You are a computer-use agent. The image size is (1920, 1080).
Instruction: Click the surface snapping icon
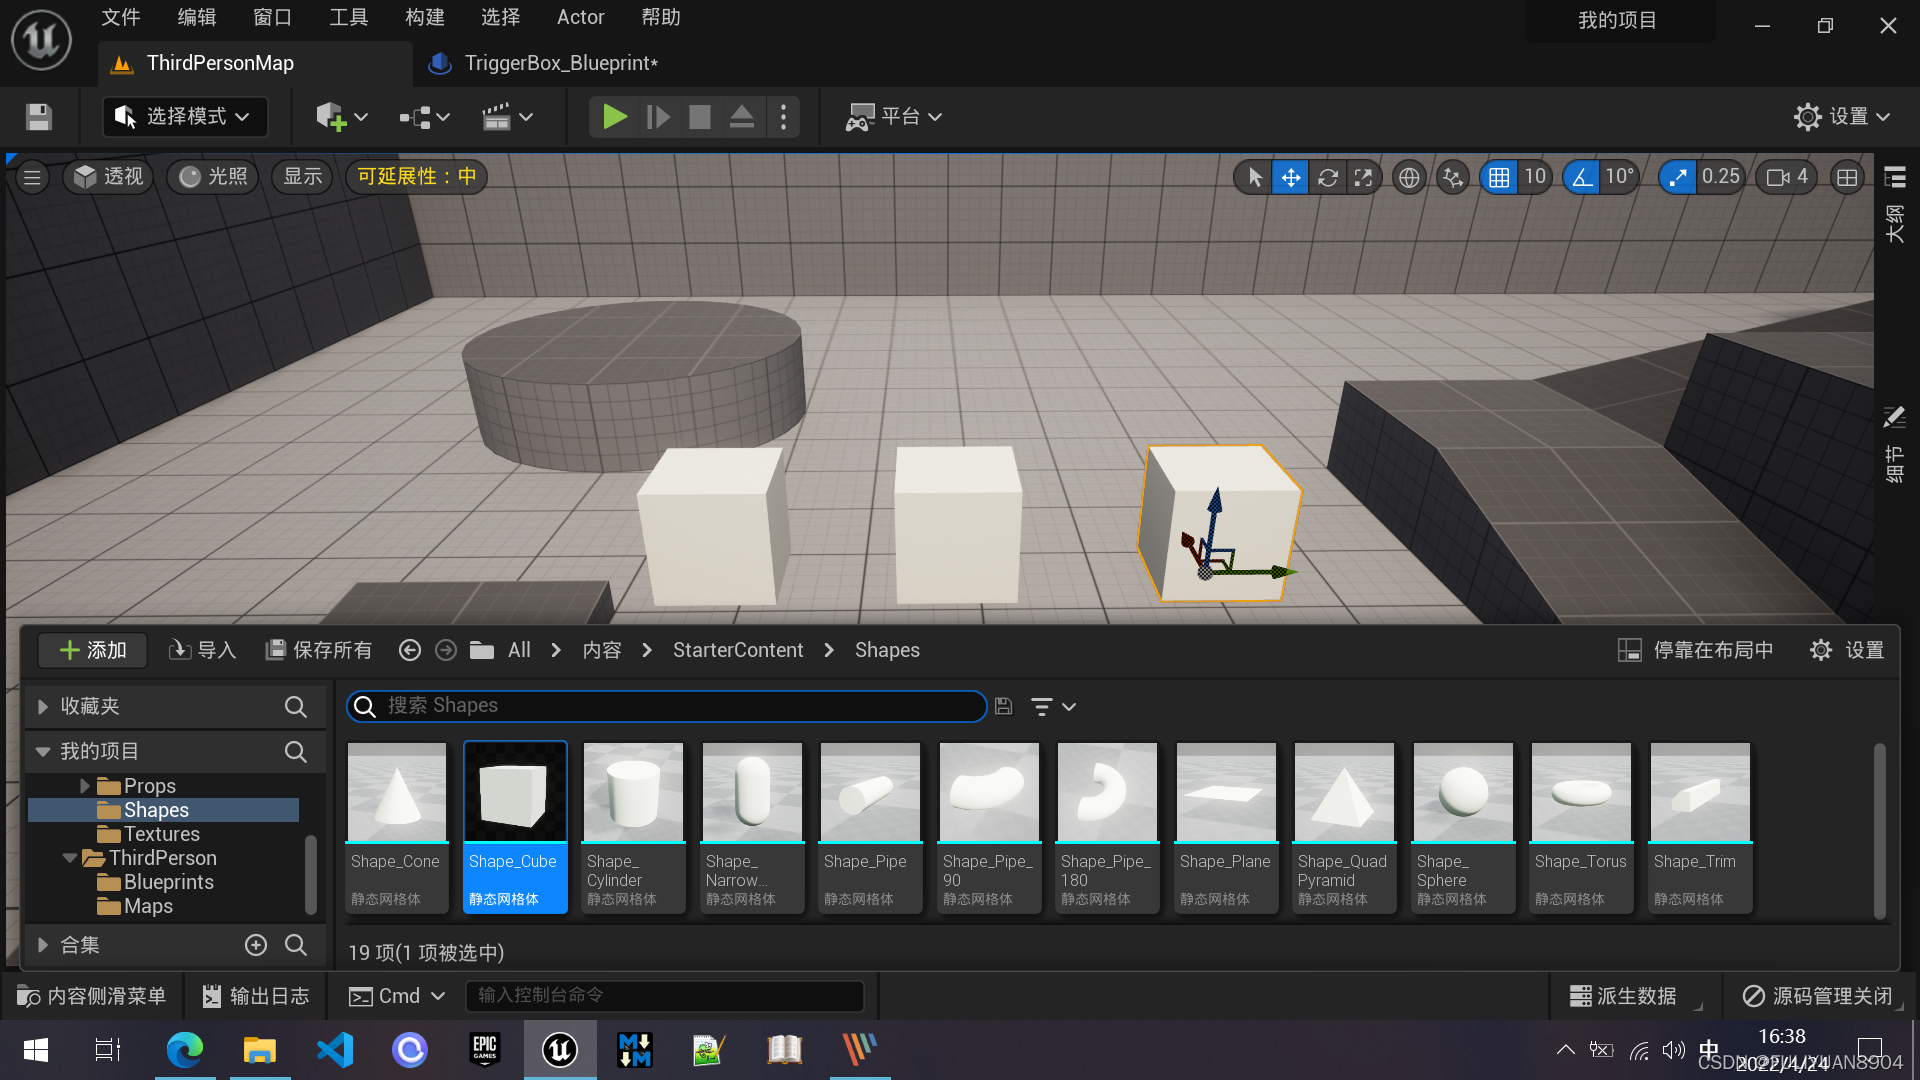click(1452, 178)
